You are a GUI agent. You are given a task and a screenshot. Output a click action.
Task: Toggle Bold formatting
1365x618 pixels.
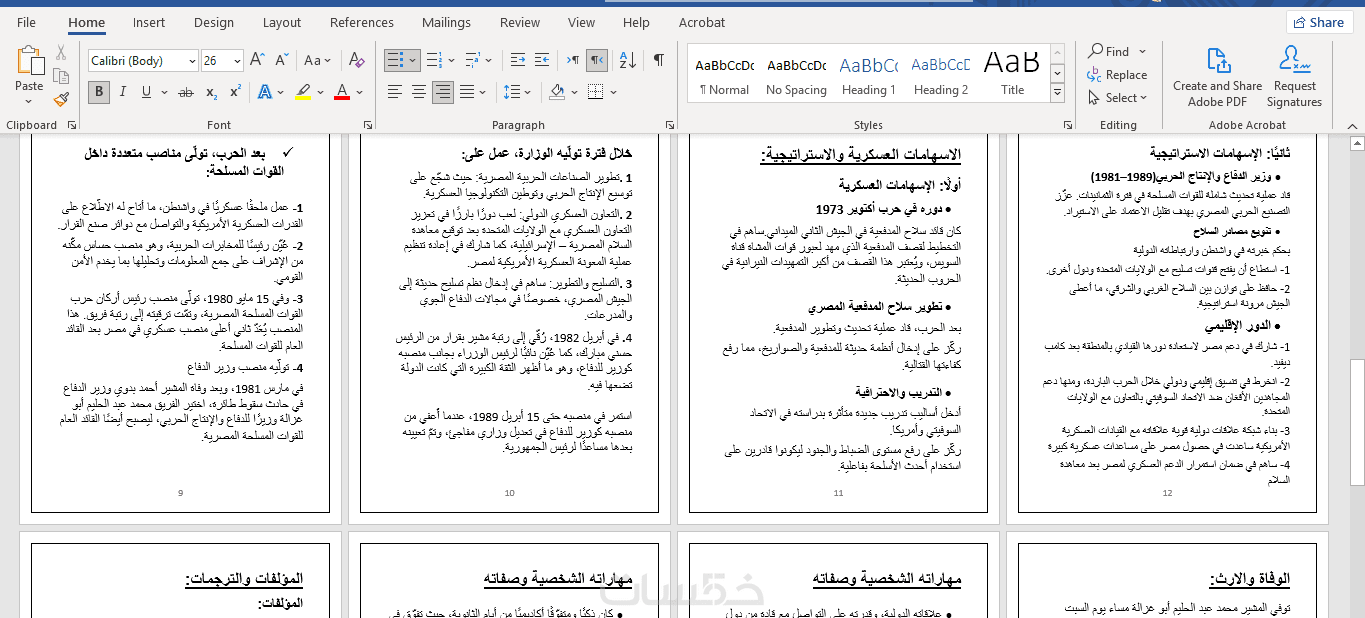click(98, 92)
